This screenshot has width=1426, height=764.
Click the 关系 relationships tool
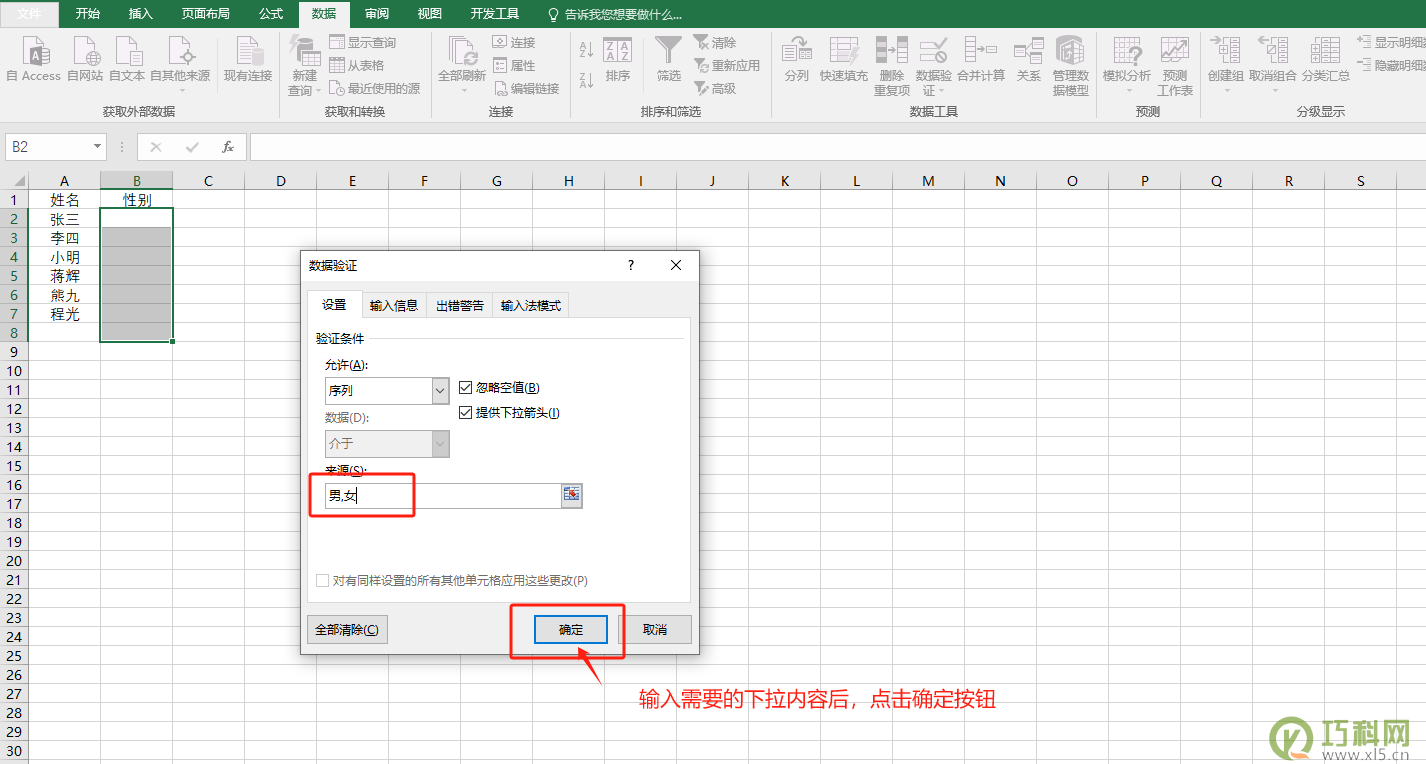(1029, 58)
